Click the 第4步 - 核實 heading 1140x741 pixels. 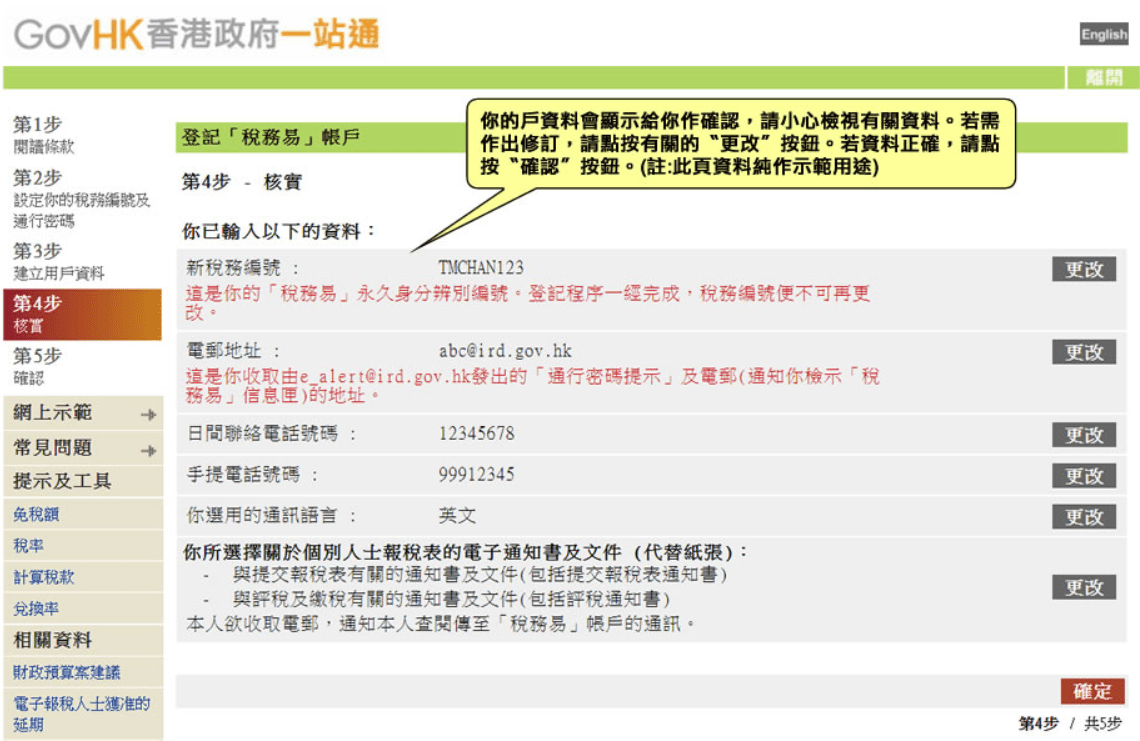coord(241,181)
